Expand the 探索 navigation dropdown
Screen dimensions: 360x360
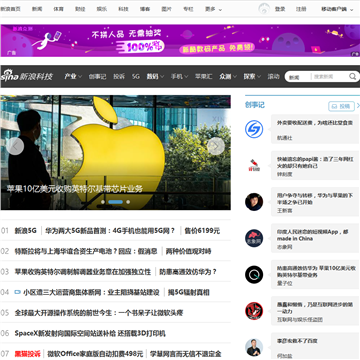pos(252,76)
